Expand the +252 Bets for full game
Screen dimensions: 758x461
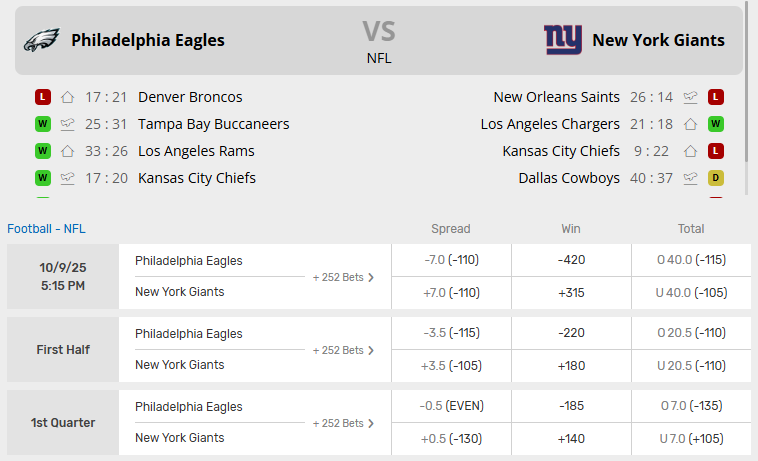click(343, 277)
